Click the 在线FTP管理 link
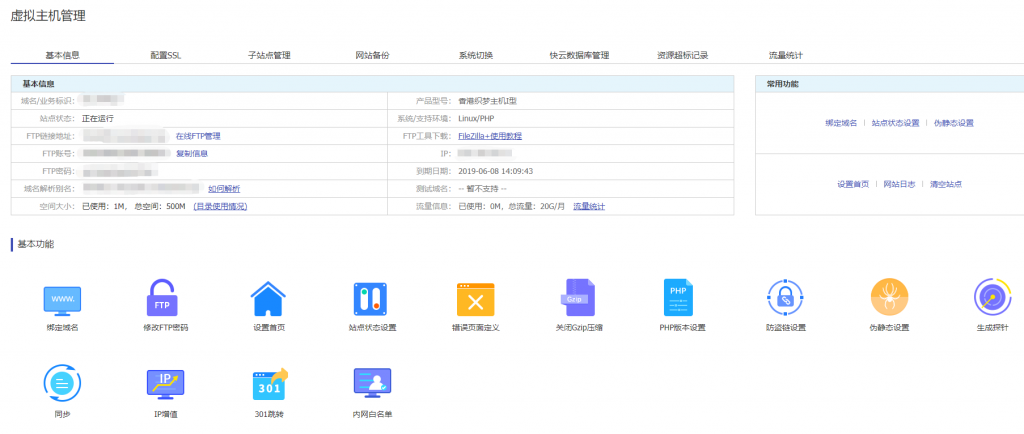Image resolution: width=1024 pixels, height=434 pixels. 197,136
